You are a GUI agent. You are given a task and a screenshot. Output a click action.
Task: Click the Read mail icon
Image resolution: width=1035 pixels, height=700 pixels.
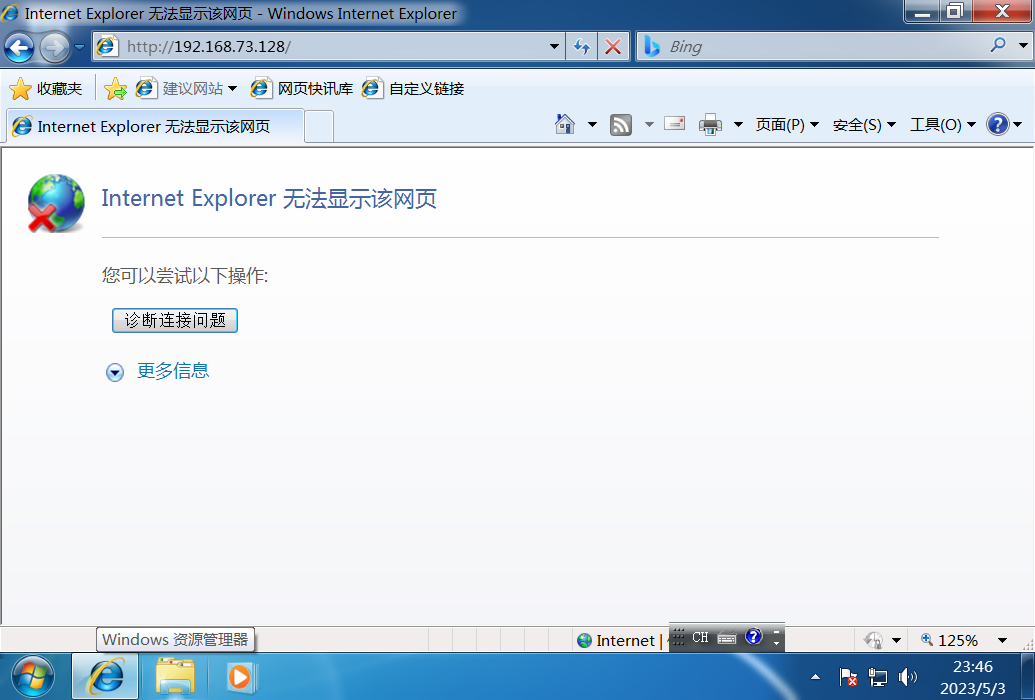674,123
